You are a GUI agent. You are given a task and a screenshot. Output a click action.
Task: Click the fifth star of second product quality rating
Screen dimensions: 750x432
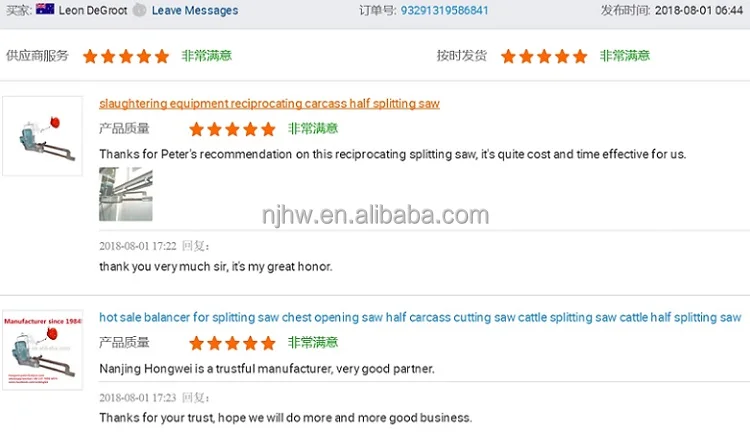(x=268, y=343)
